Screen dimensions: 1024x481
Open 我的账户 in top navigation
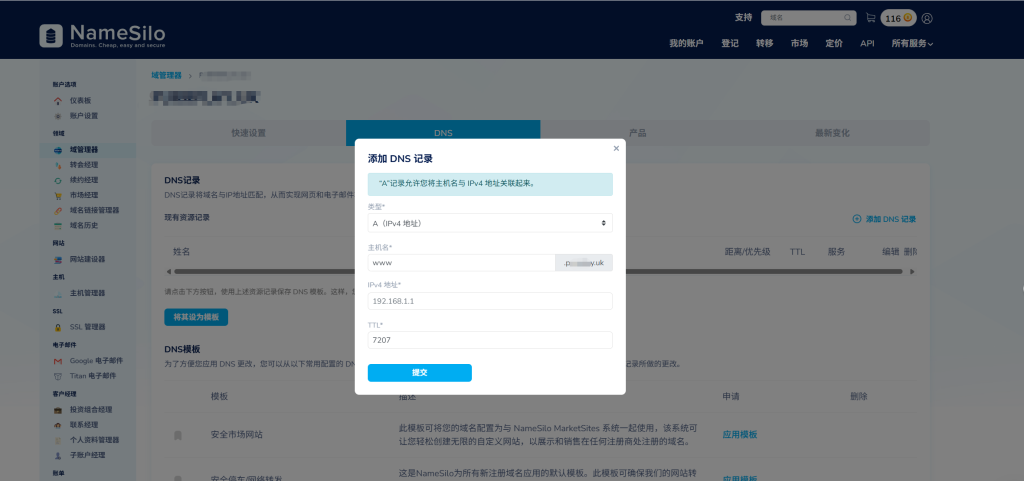click(x=686, y=44)
